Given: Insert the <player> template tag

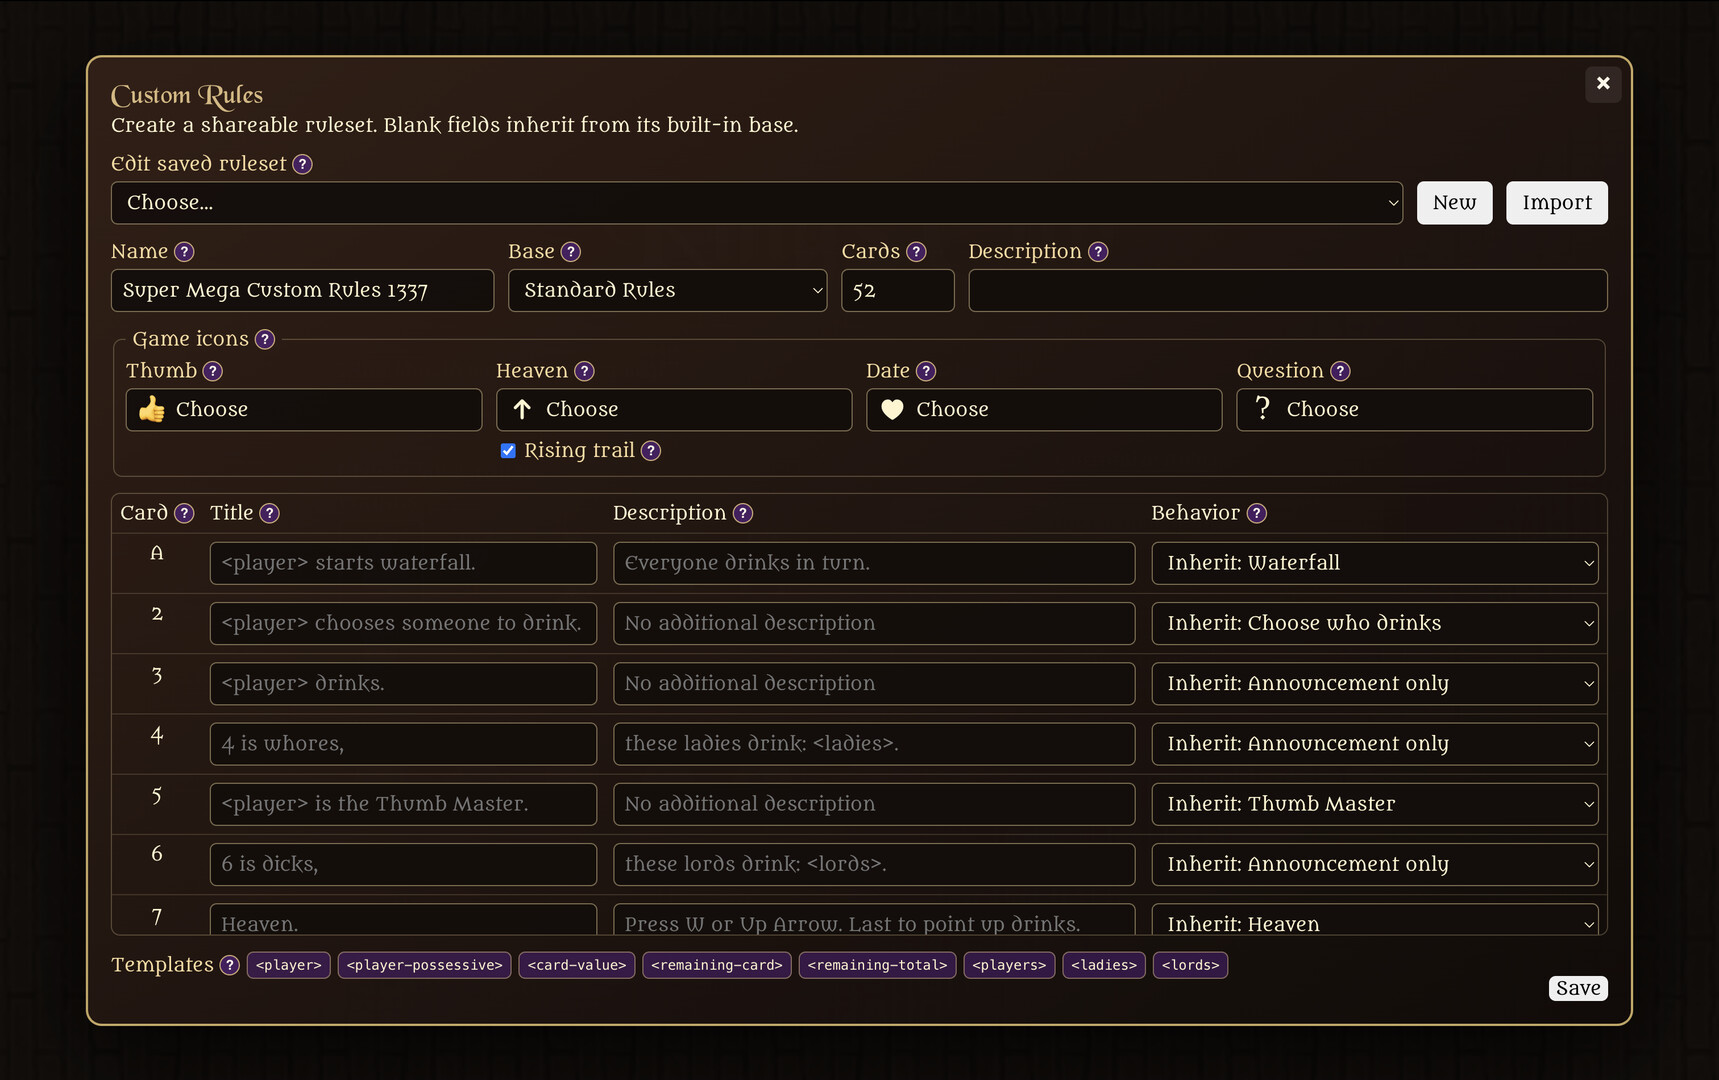Looking at the screenshot, I should click(x=289, y=965).
